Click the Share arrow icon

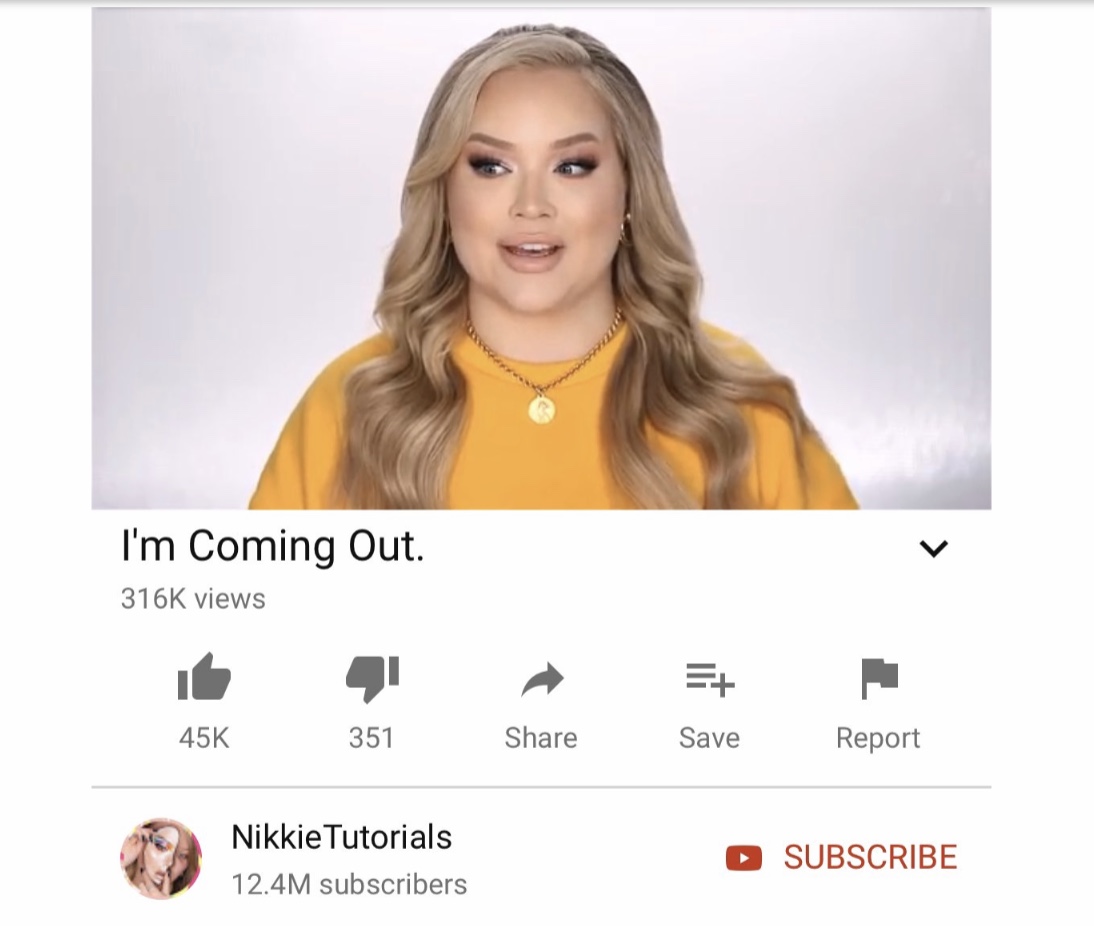[x=542, y=679]
